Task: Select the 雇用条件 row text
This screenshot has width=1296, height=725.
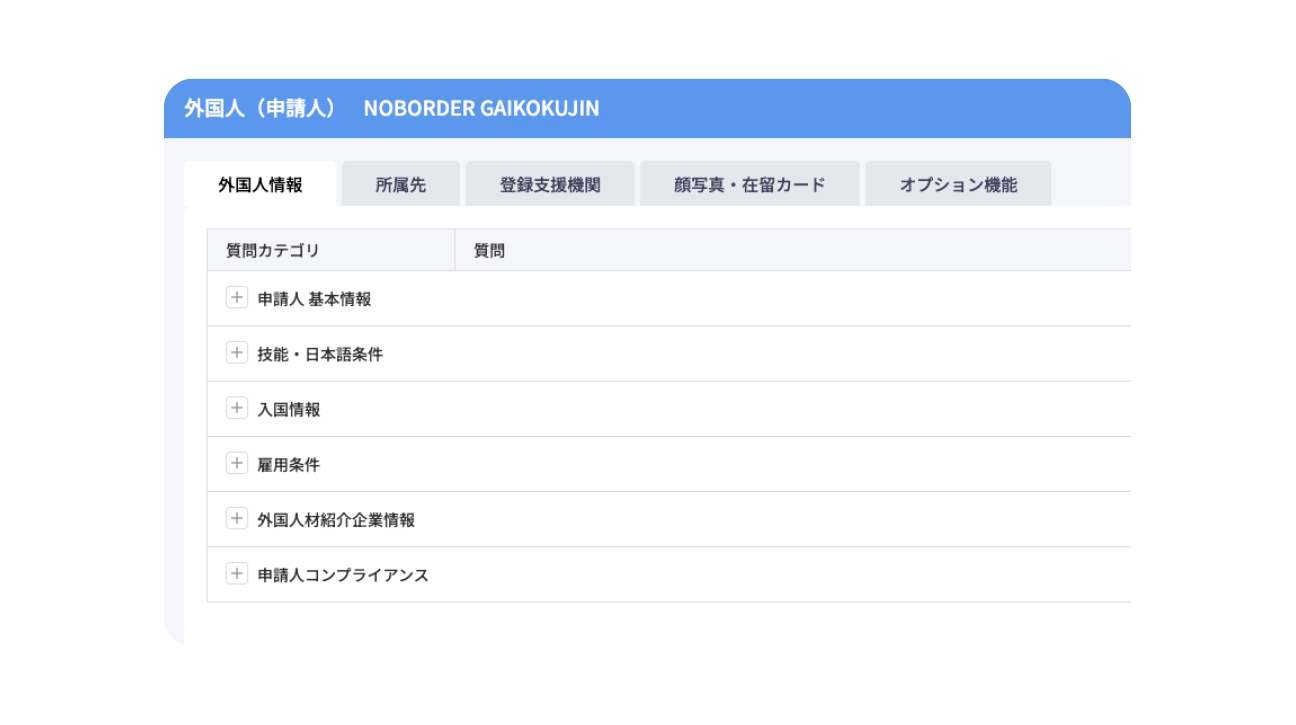Action: 289,464
